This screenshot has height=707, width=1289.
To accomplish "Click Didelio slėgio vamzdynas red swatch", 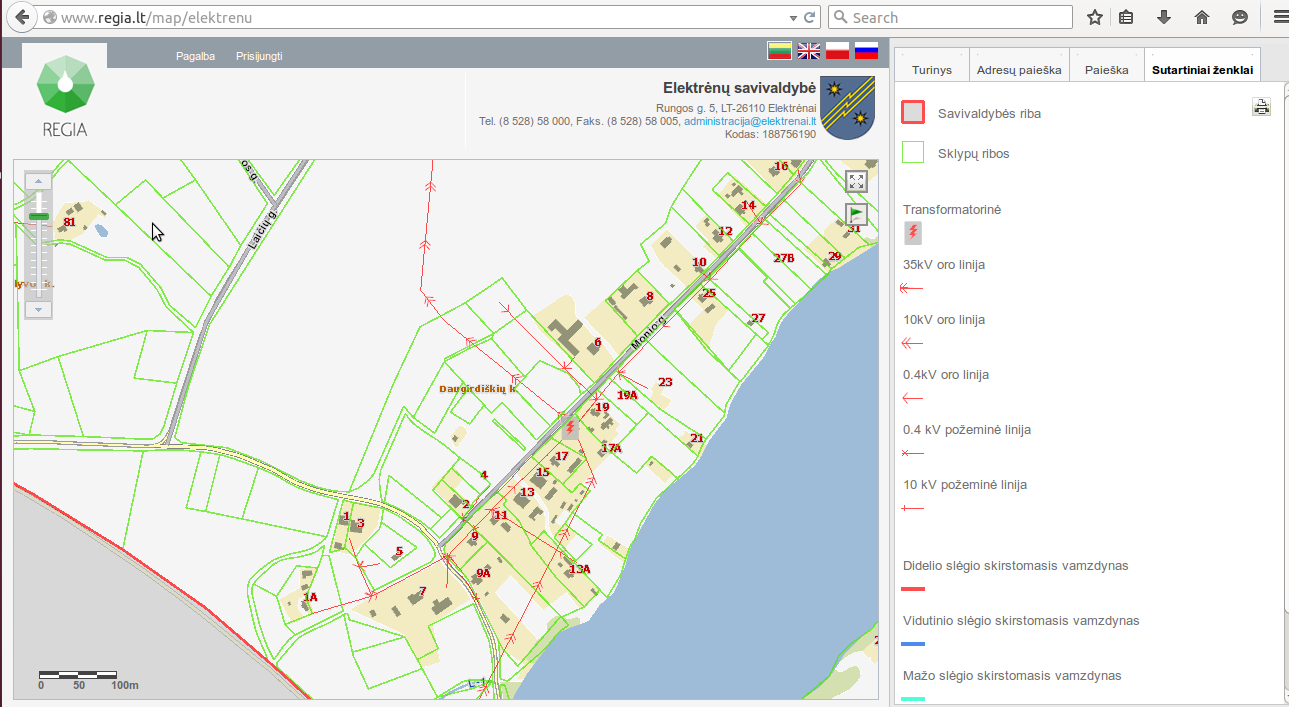I will point(913,589).
